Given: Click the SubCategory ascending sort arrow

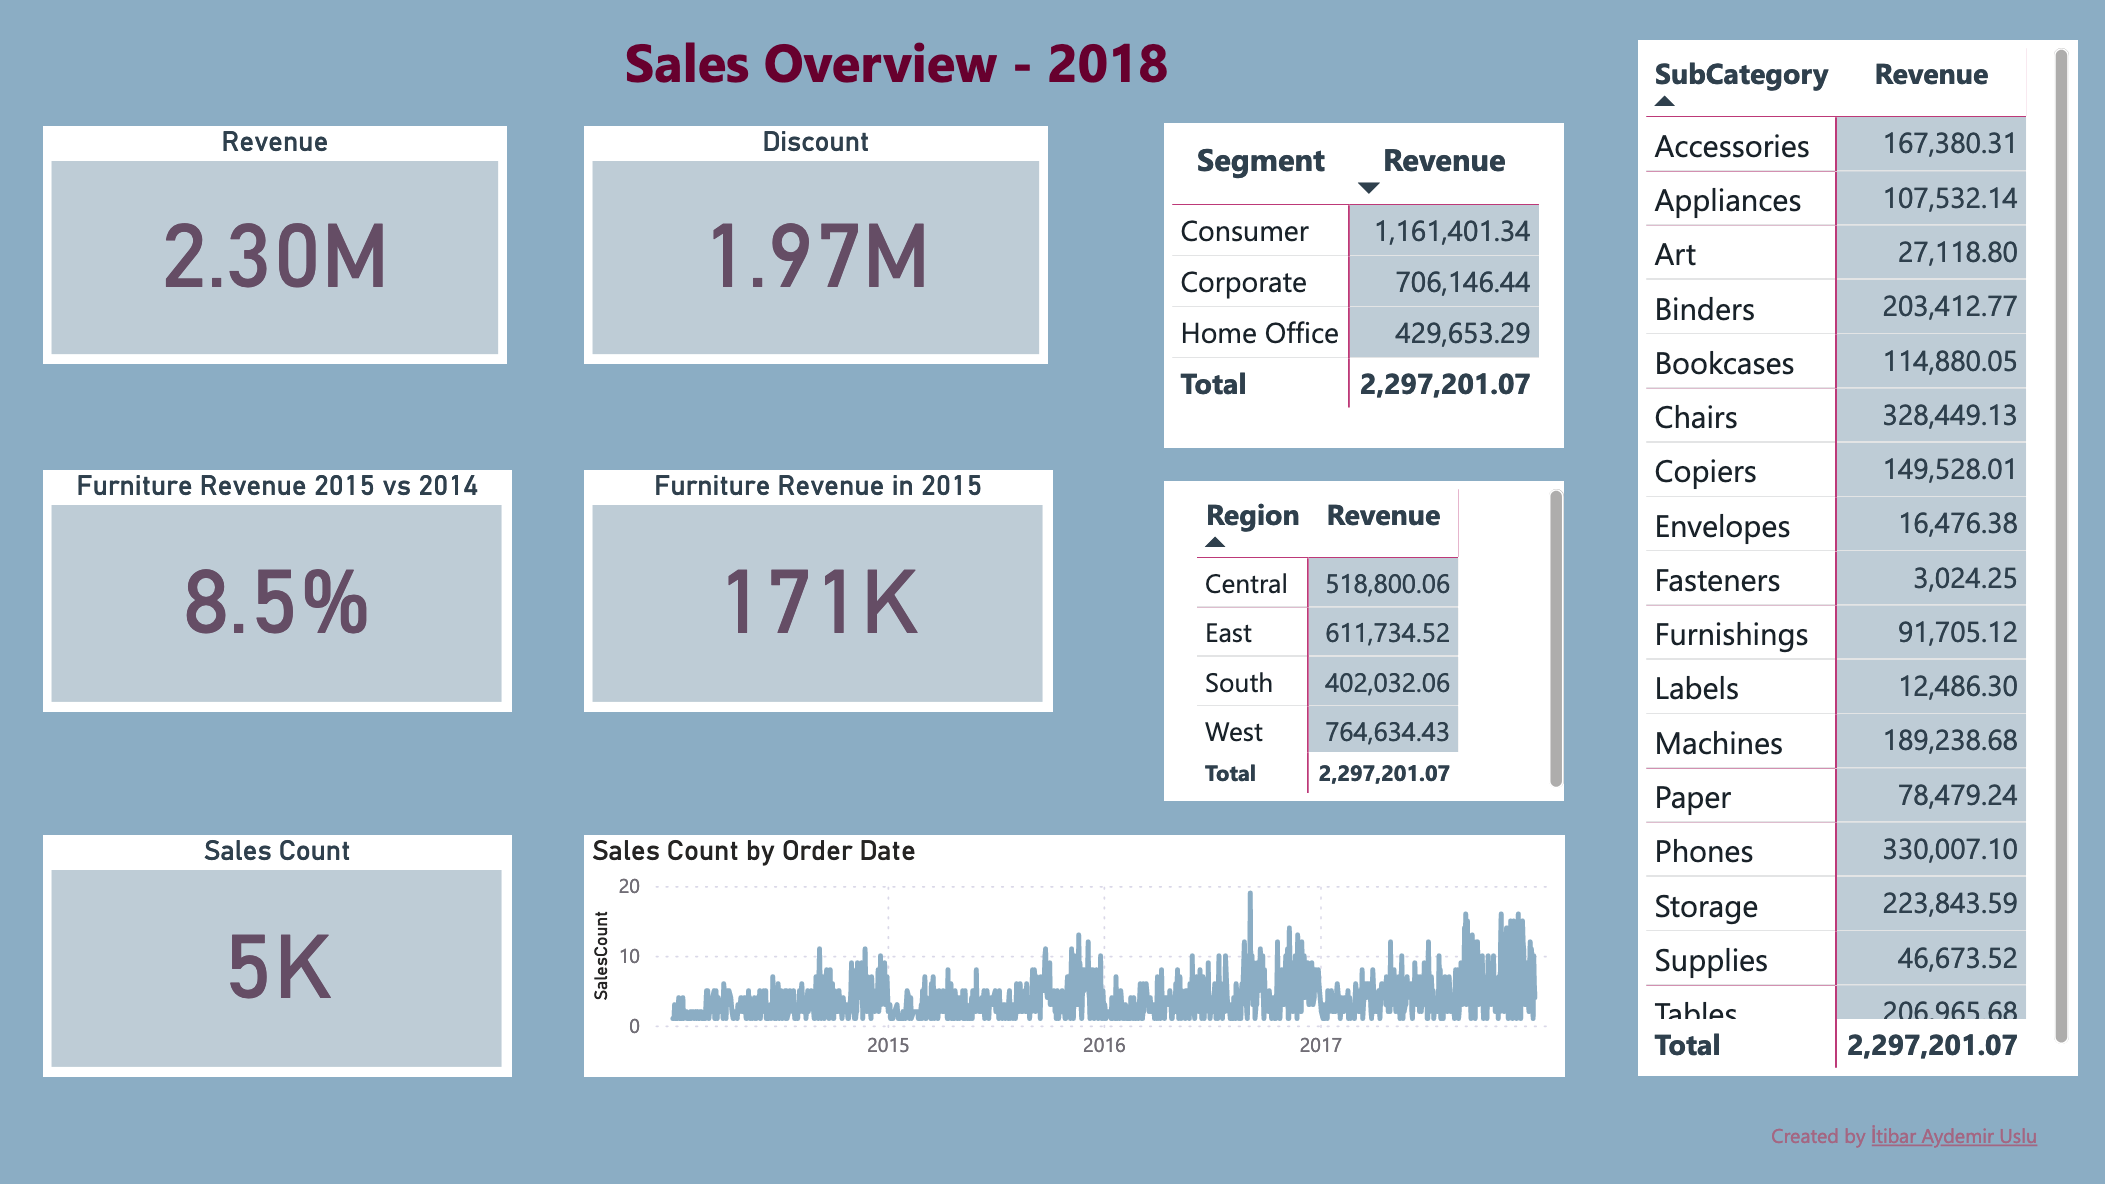Looking at the screenshot, I should pos(1664,101).
